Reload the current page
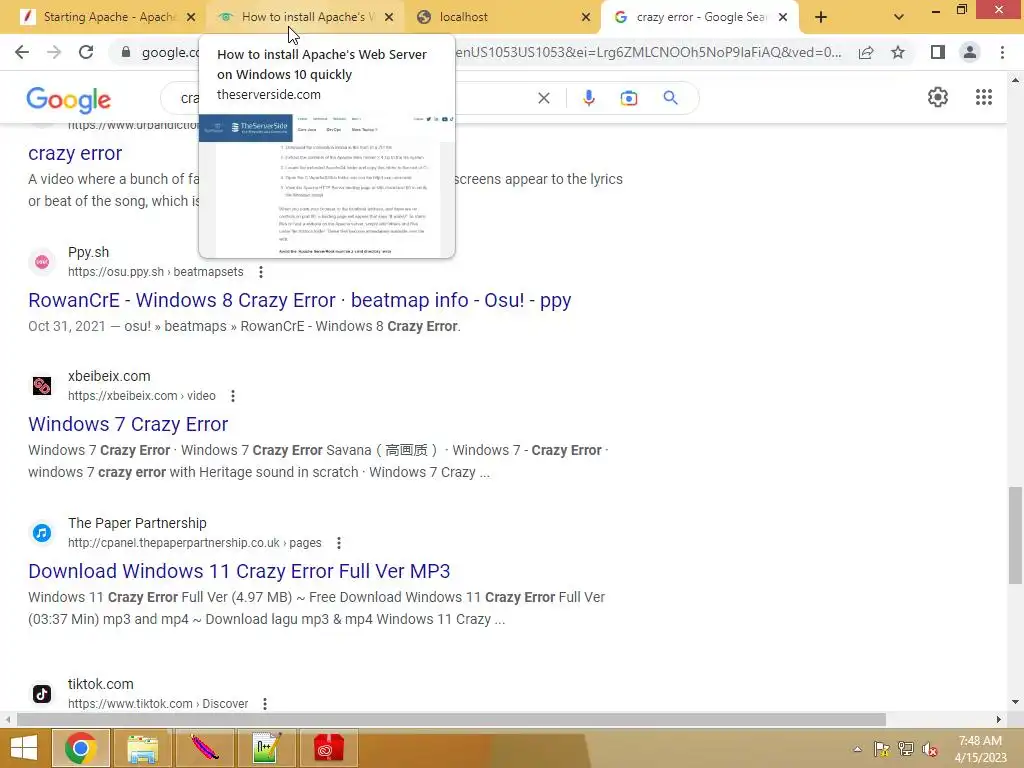 click(x=86, y=52)
